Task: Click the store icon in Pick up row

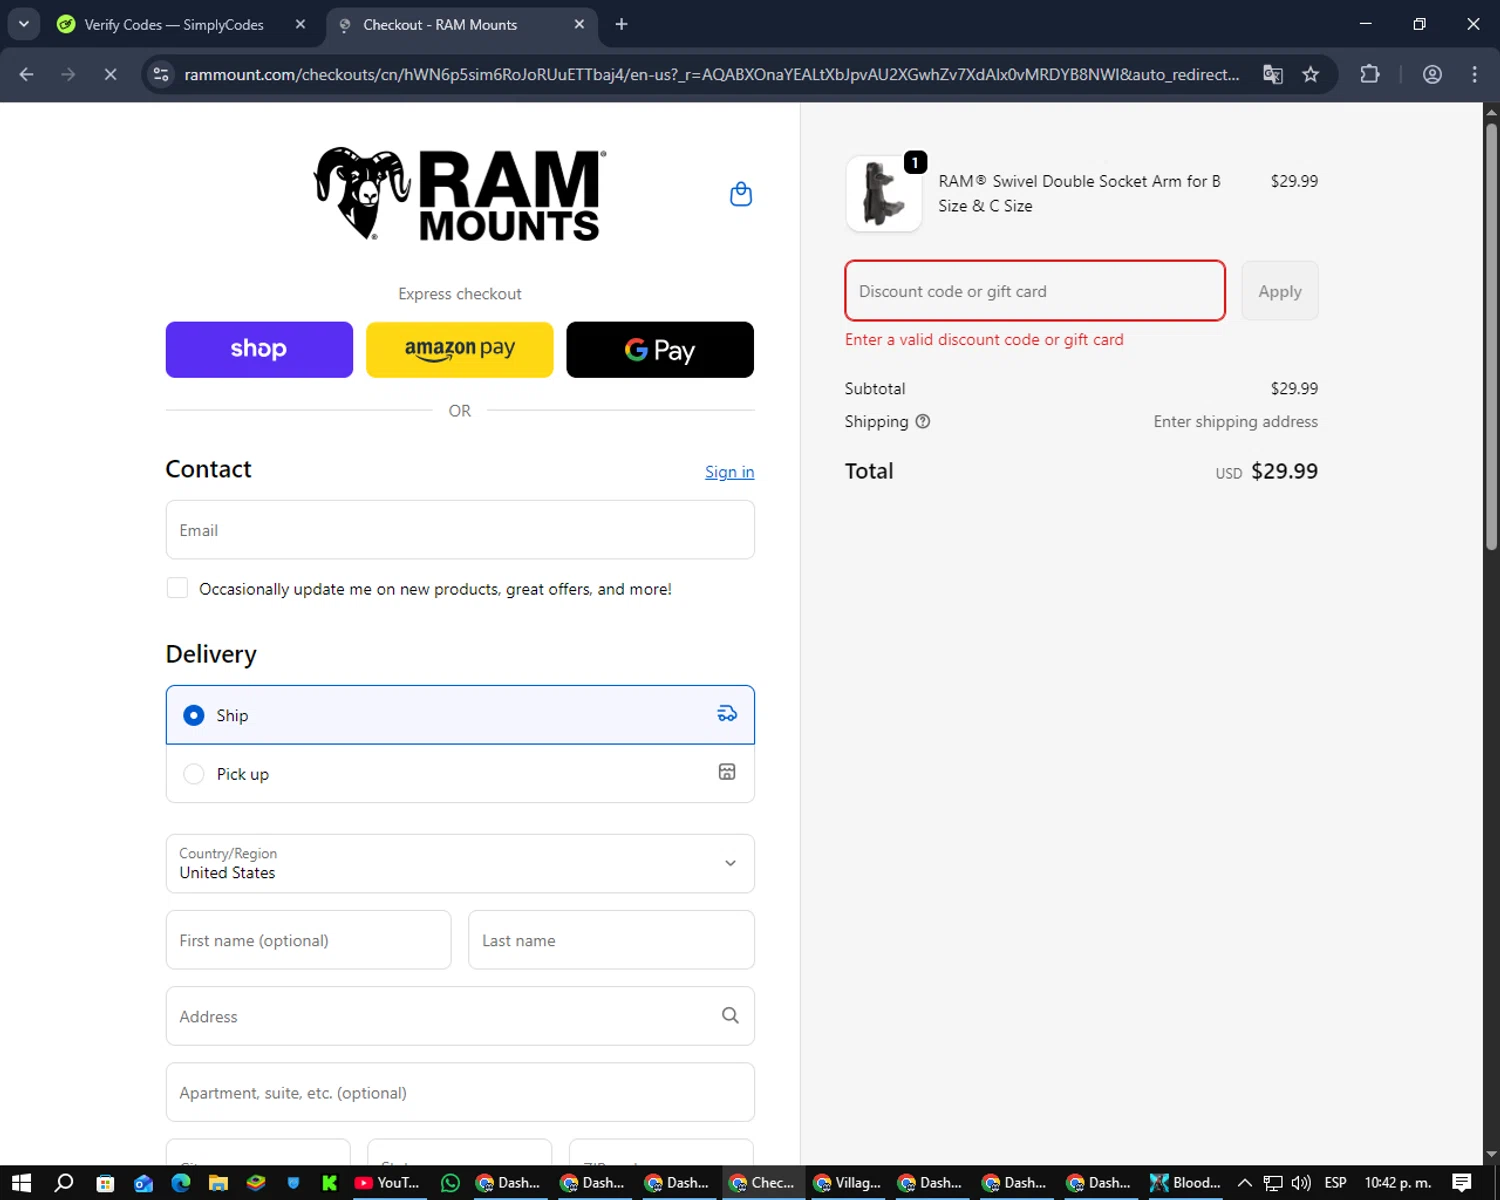Action: [727, 772]
